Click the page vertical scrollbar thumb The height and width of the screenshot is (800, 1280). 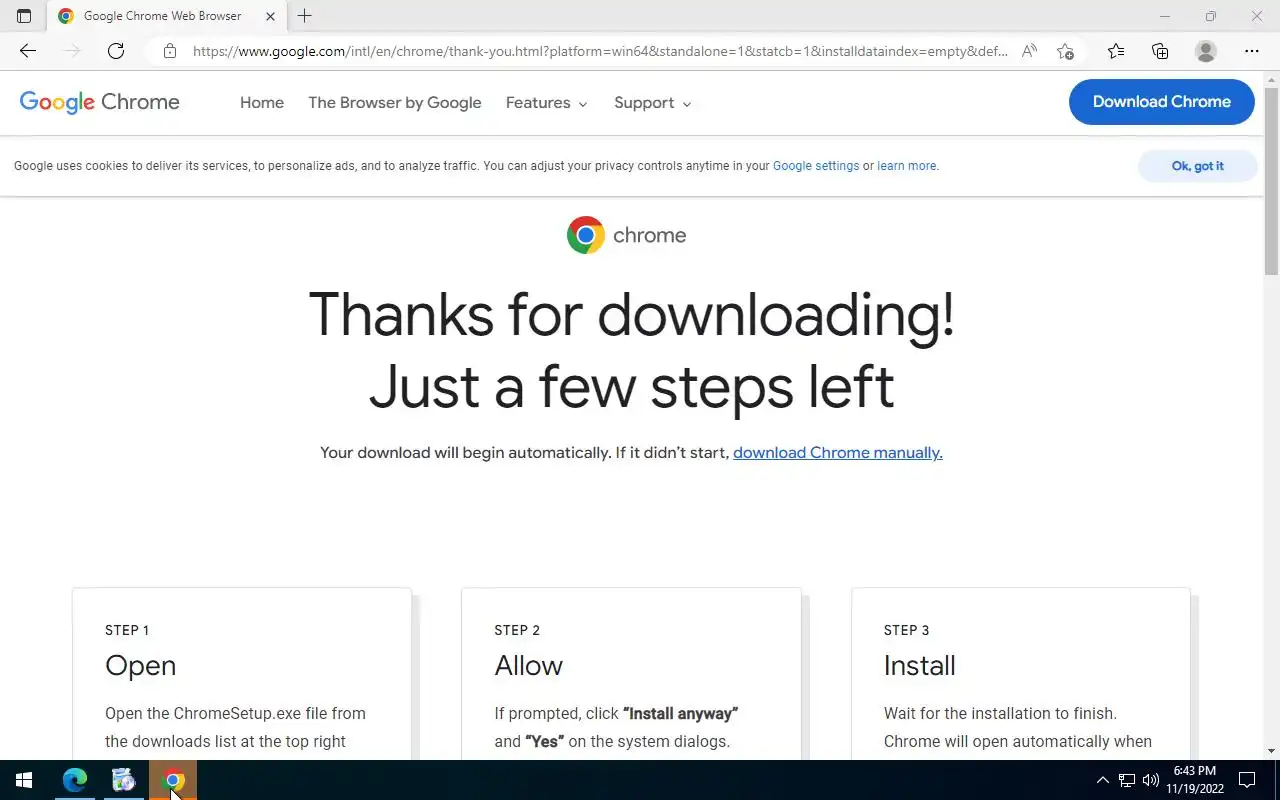click(x=1271, y=180)
